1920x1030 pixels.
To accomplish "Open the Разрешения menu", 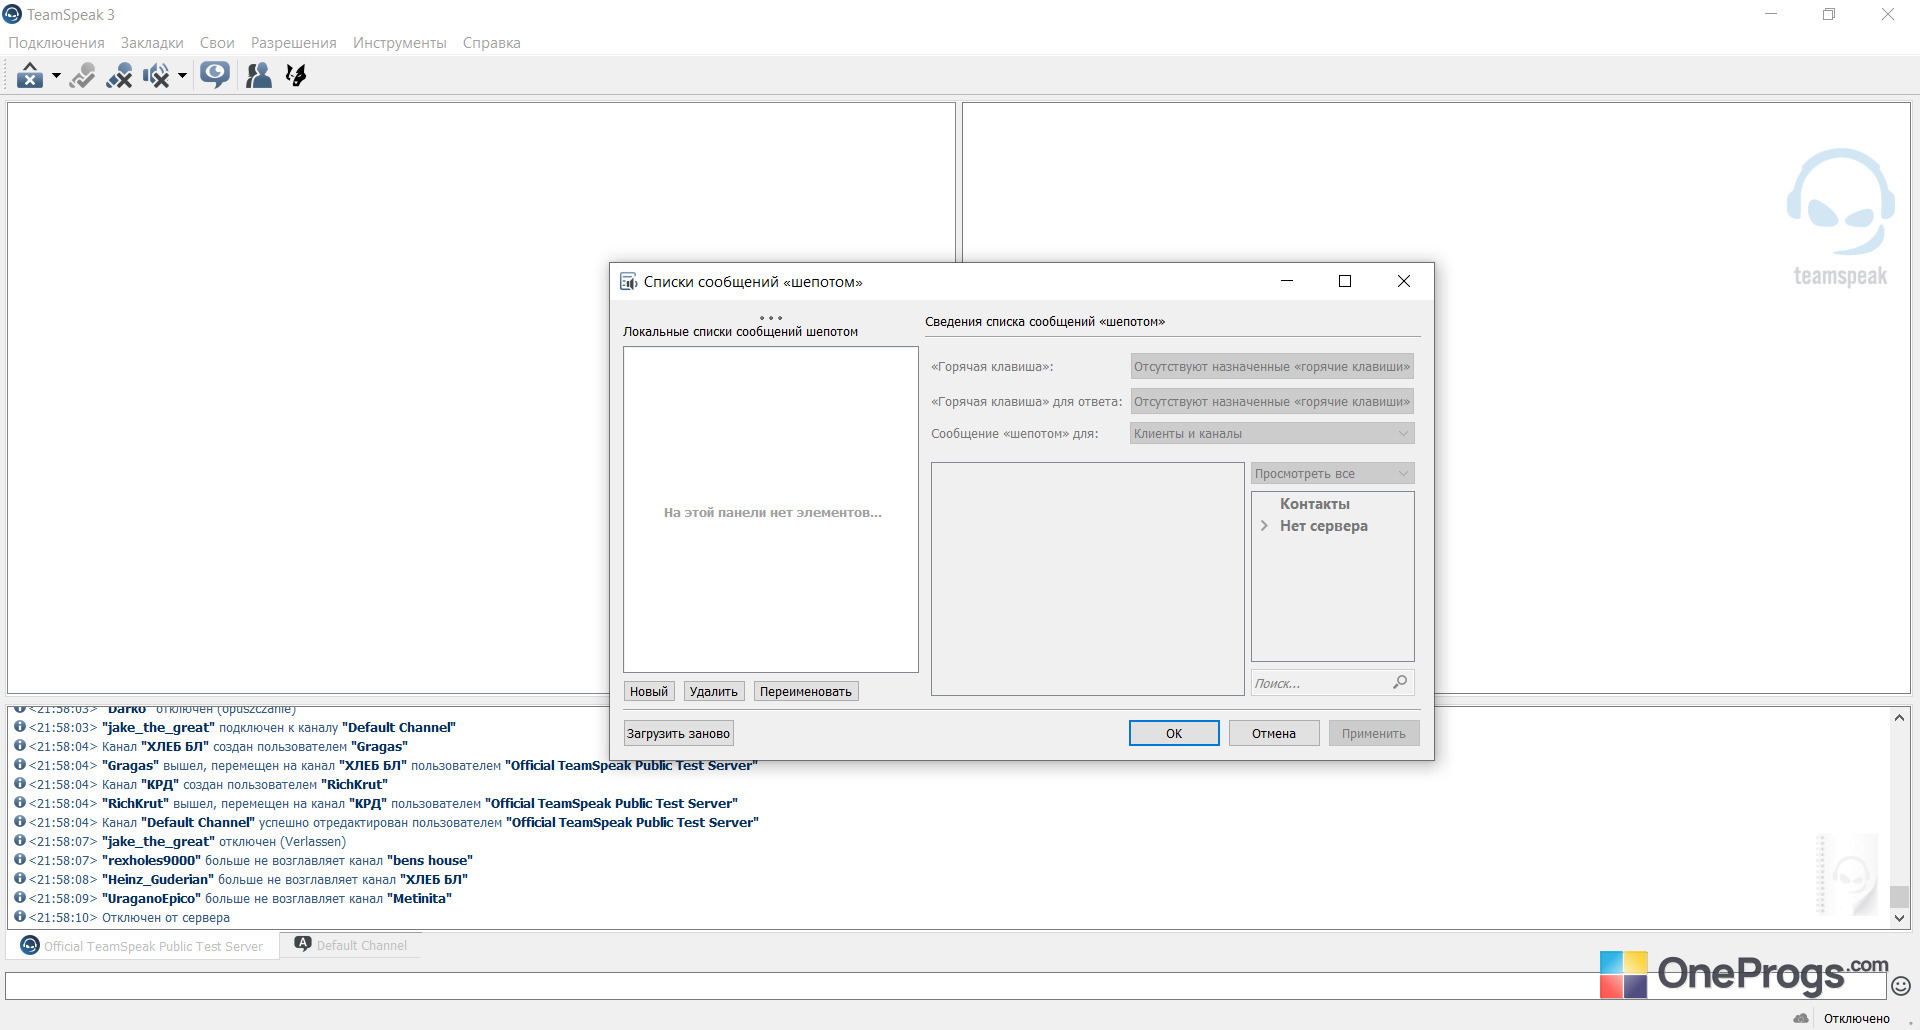I will coord(293,43).
